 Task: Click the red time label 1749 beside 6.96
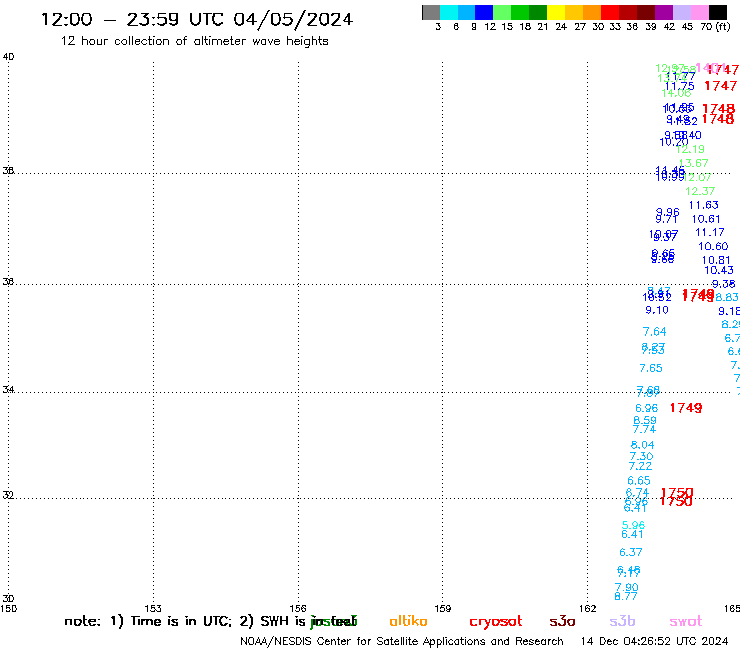tap(686, 408)
